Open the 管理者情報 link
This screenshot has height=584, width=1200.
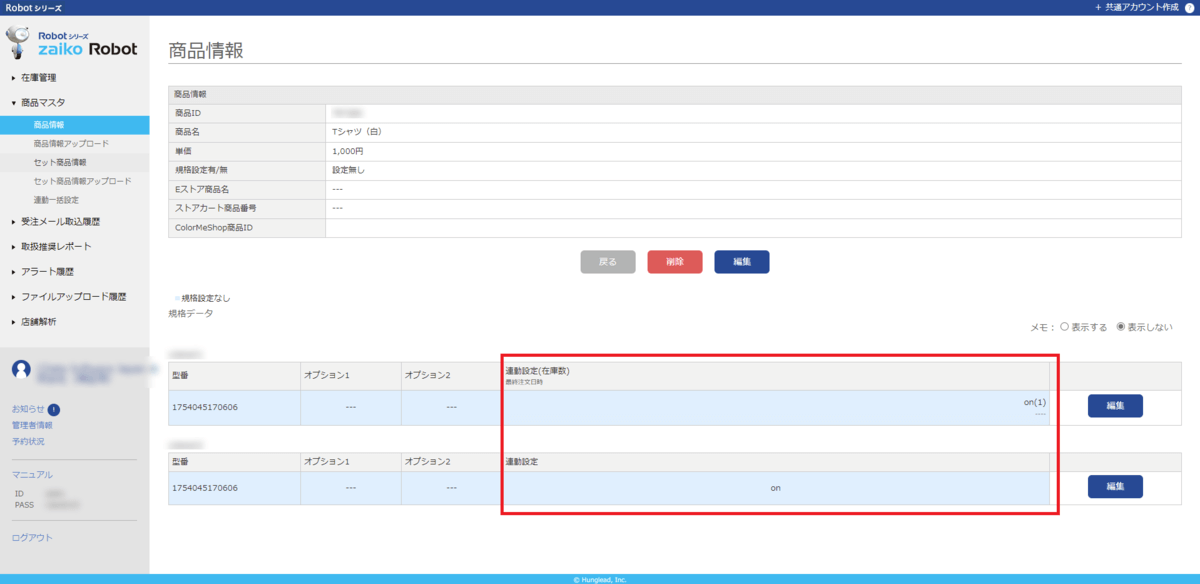[x=32, y=425]
